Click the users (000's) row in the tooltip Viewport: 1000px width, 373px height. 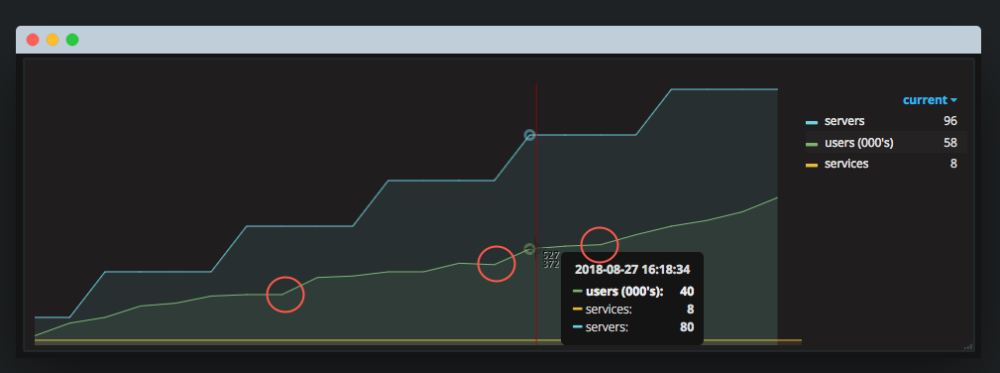[633, 291]
